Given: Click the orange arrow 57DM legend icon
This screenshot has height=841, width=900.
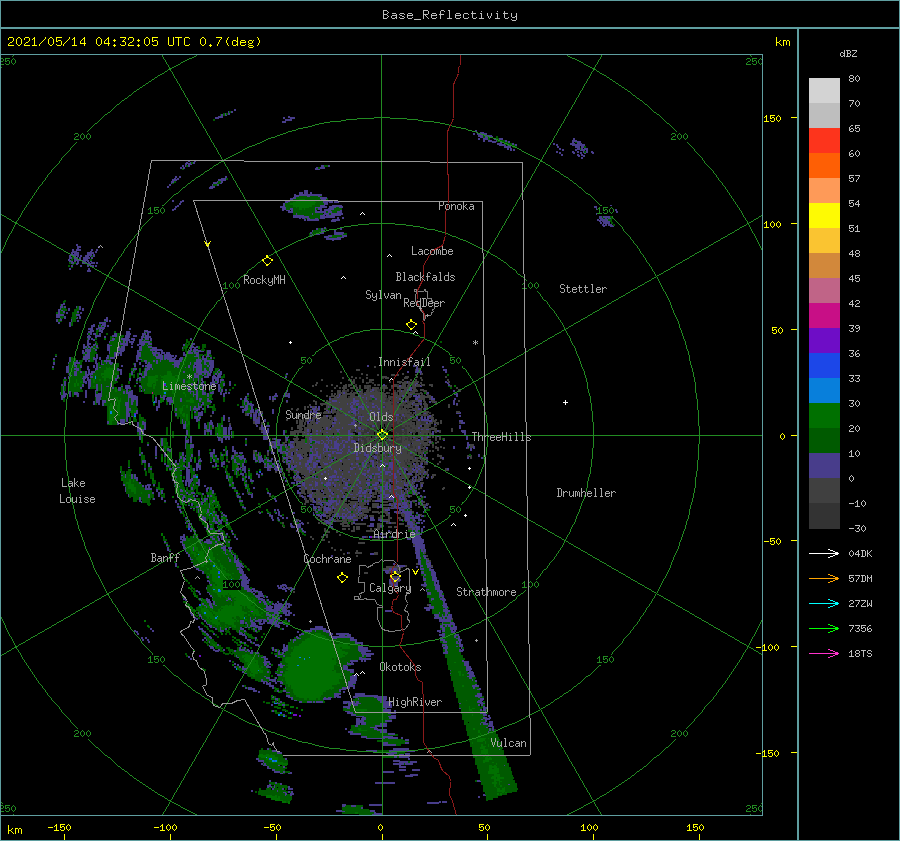Looking at the screenshot, I should [x=824, y=579].
